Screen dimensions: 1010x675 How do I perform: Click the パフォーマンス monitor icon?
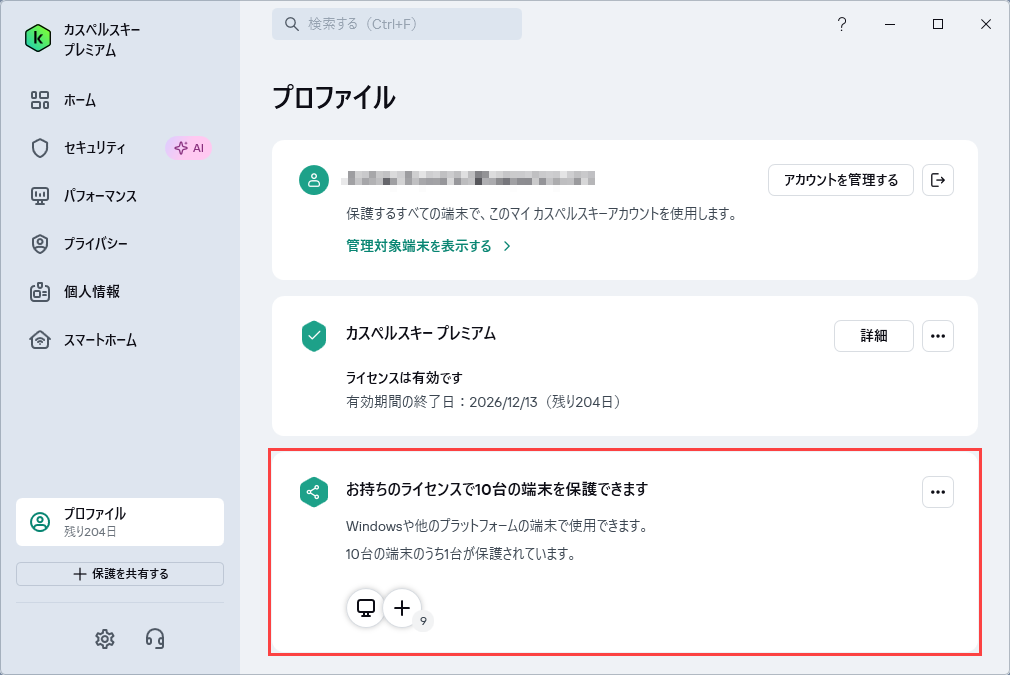[x=40, y=196]
